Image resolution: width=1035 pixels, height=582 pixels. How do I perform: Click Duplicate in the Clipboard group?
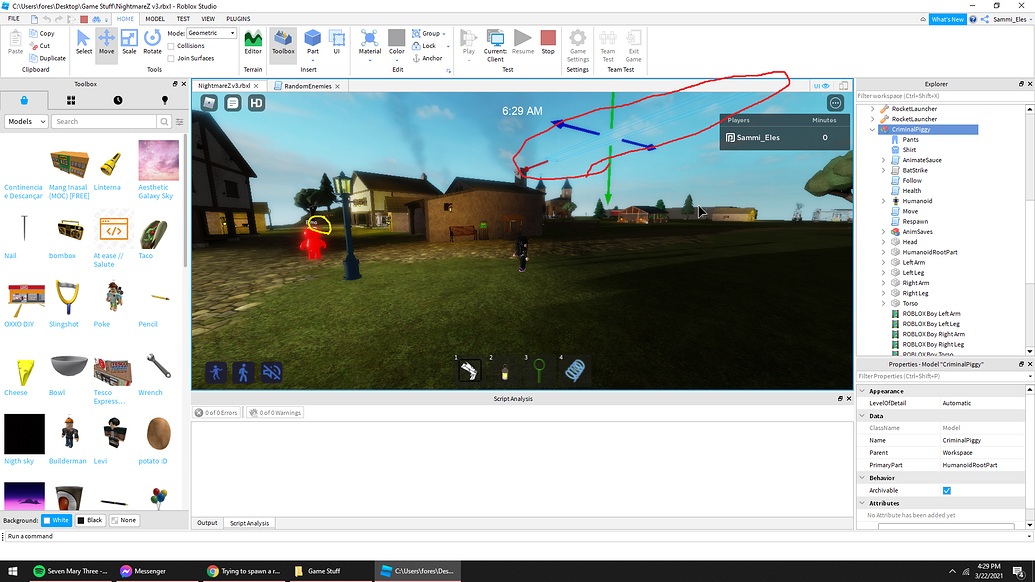48,58
